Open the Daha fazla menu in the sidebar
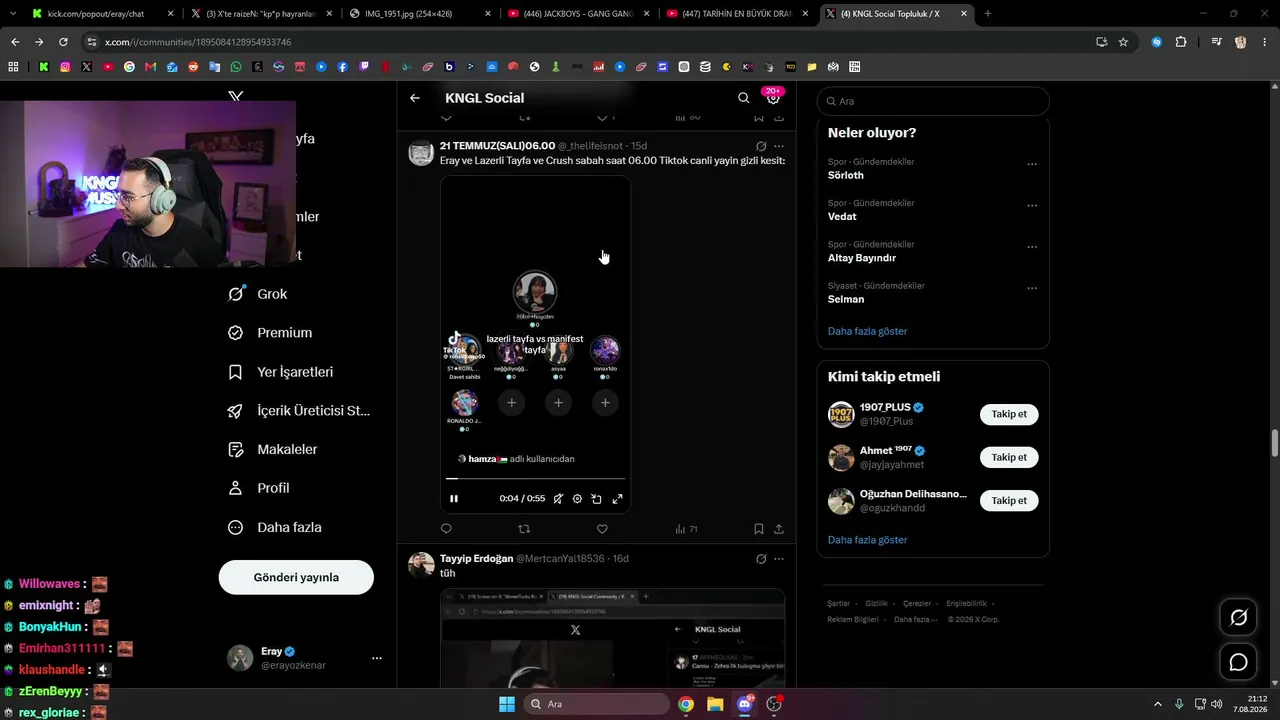The width and height of the screenshot is (1280, 720). point(275,527)
